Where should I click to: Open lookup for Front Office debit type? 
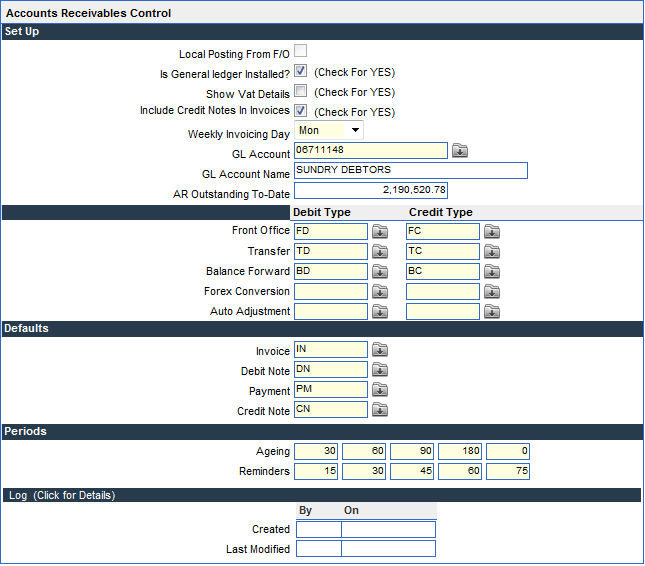coord(380,231)
